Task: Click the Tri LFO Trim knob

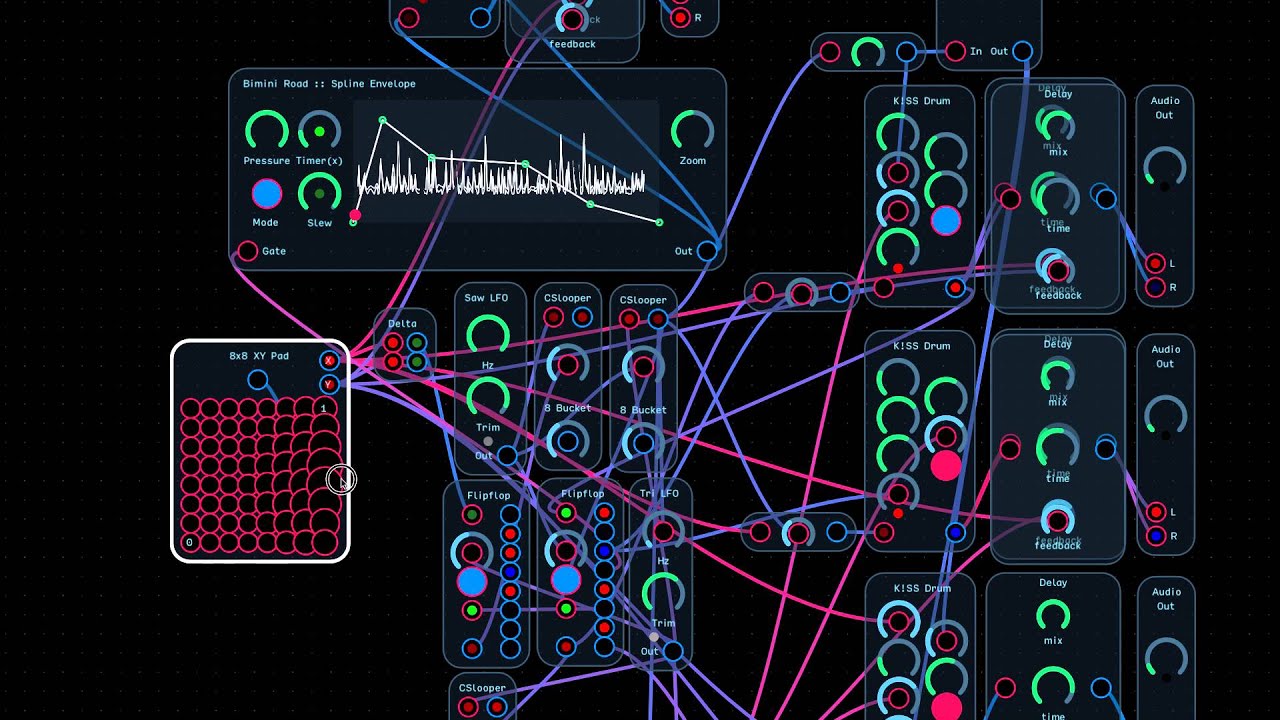Action: pos(663,595)
